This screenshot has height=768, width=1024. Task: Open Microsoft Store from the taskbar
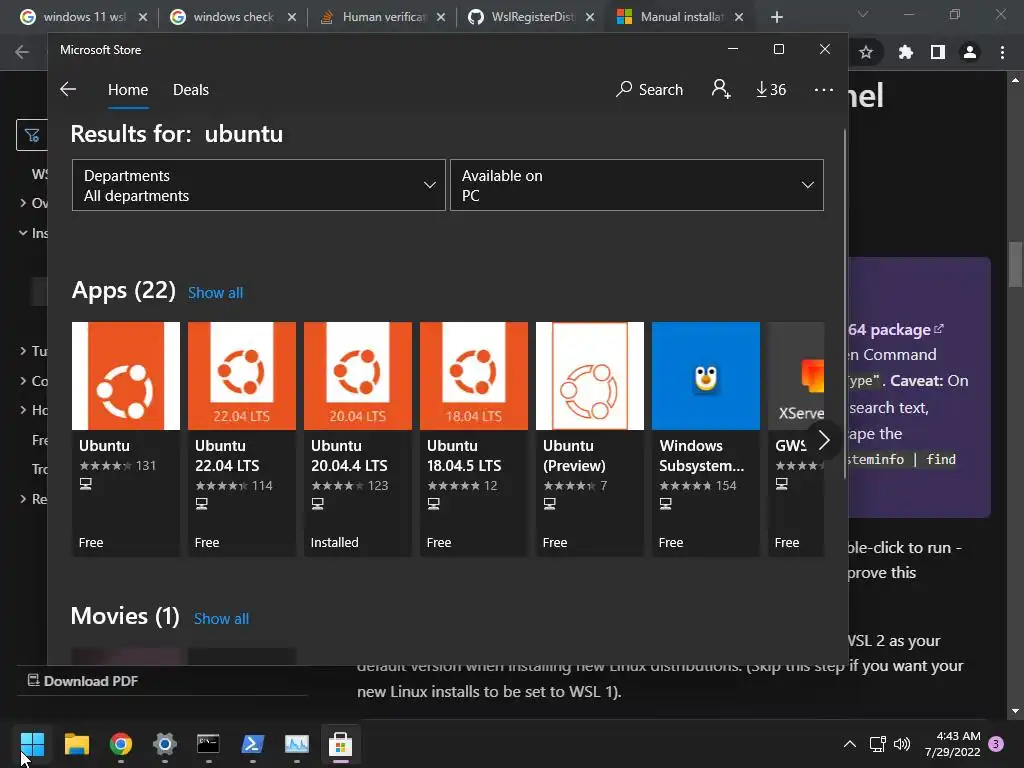(340, 744)
